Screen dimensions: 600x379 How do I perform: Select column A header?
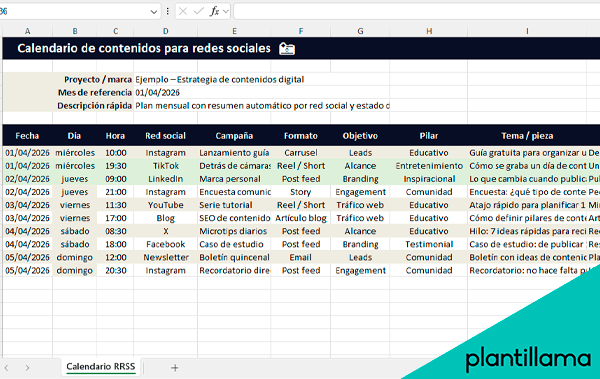coord(28,31)
